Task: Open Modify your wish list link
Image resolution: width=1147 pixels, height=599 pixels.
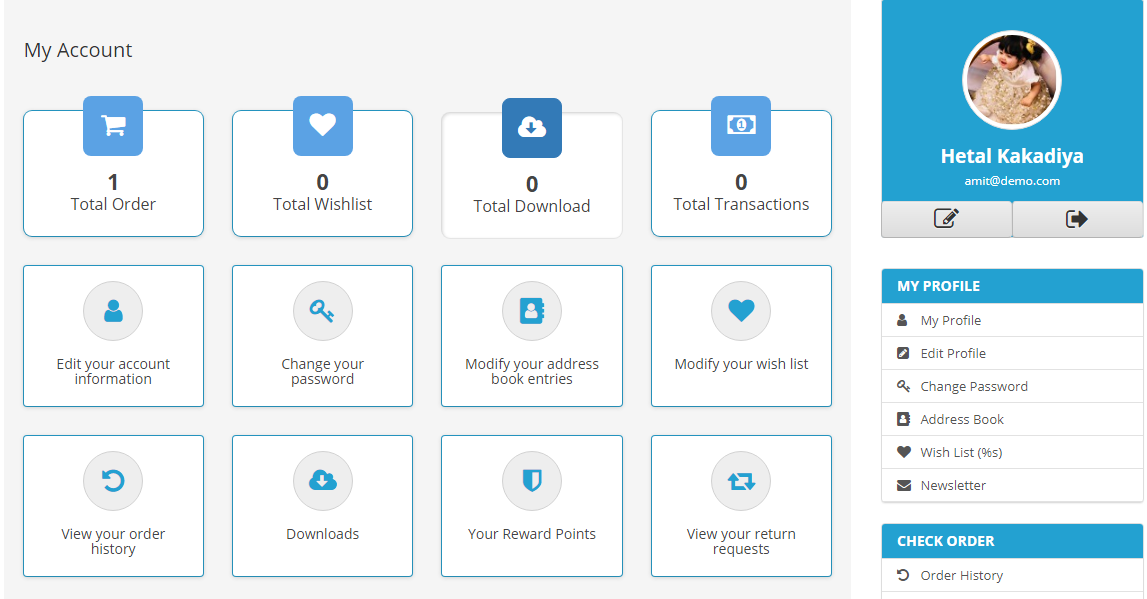Action: coord(741,364)
